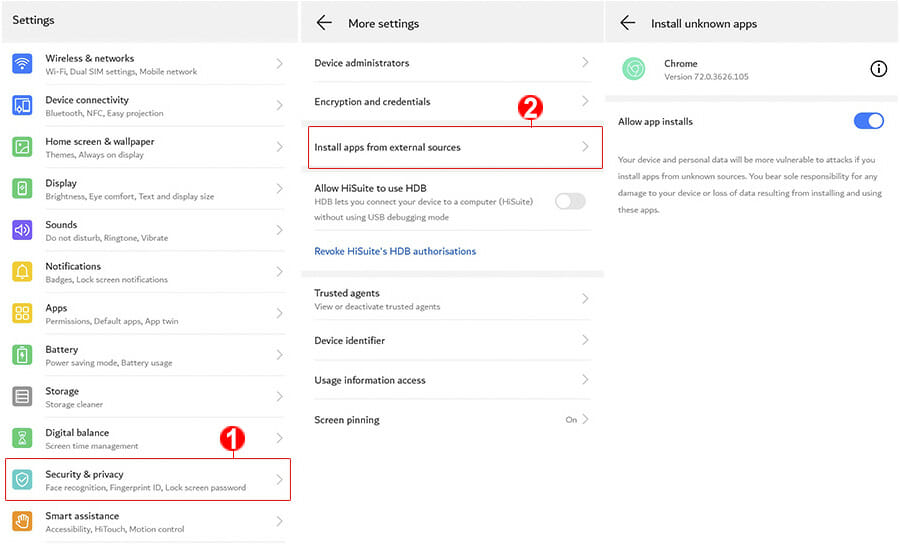Viewport: 900px width, 551px height.
Task: Go back from Install unknown apps
Action: click(628, 23)
